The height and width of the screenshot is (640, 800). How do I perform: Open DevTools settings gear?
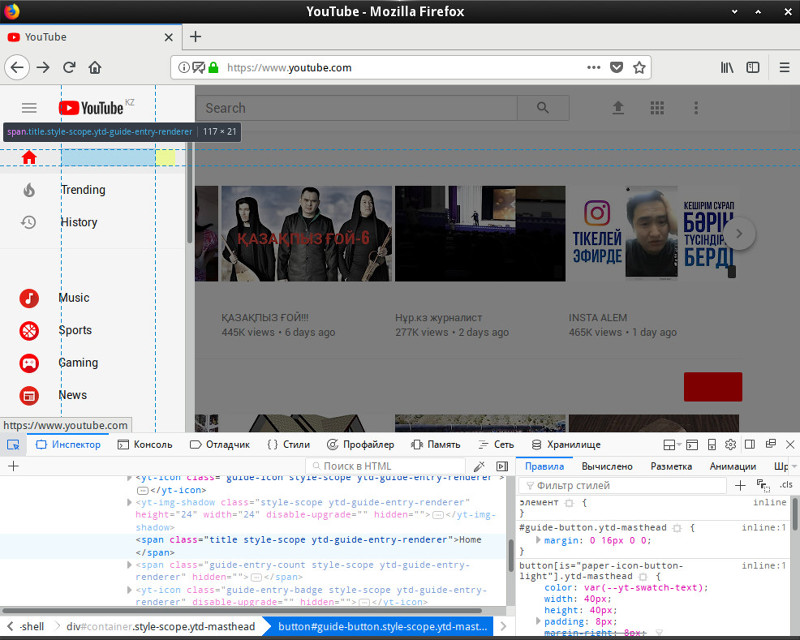click(x=730, y=444)
